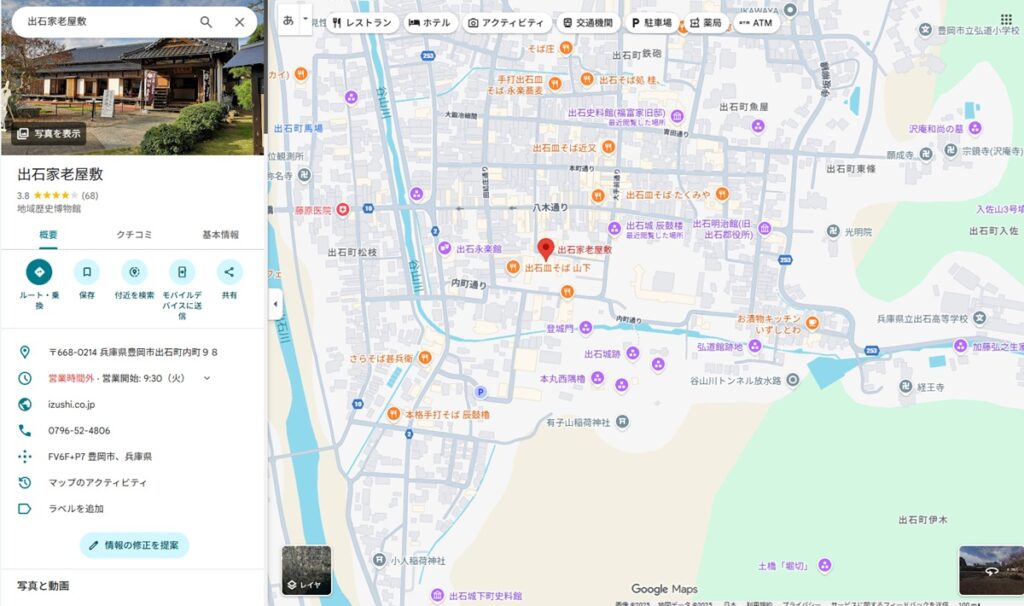1024x606 pixels.
Task: Click the red pin for 出石家老屋敷
Action: click(x=545, y=249)
